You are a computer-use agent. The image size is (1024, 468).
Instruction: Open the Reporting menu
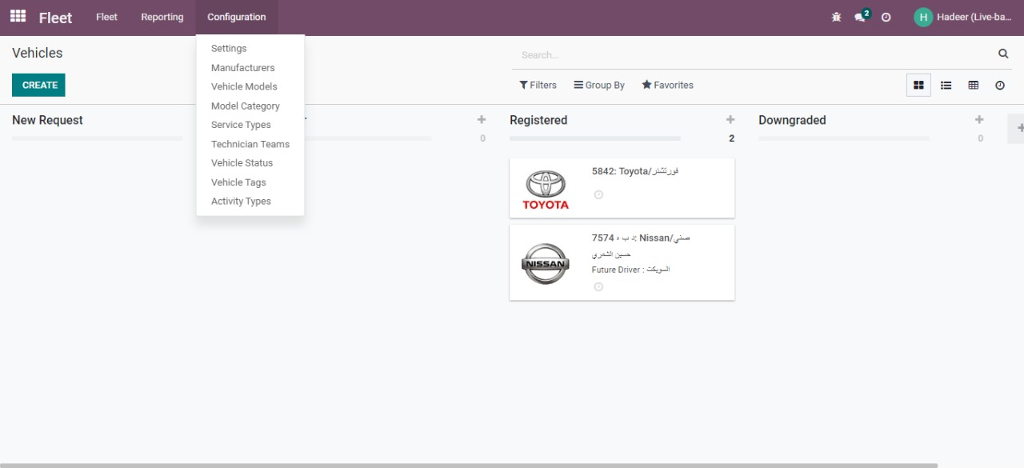[162, 17]
